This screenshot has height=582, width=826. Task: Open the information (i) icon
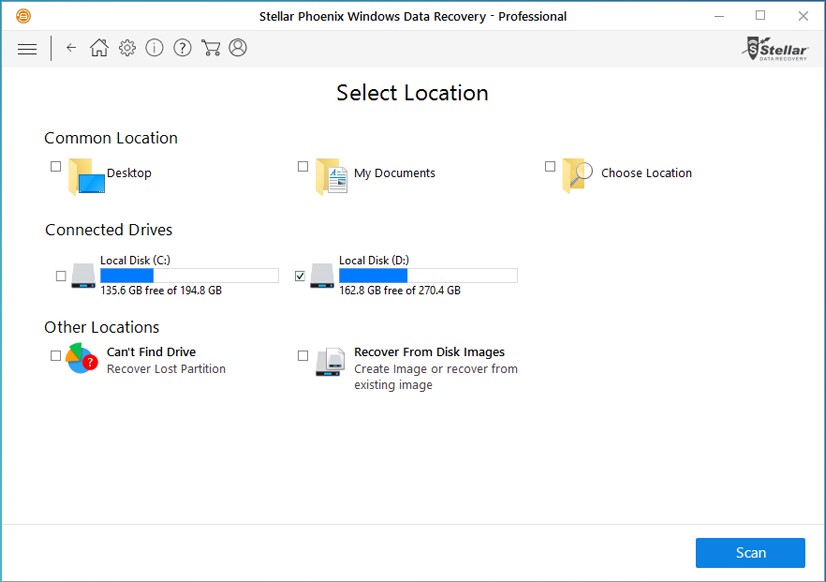(154, 48)
